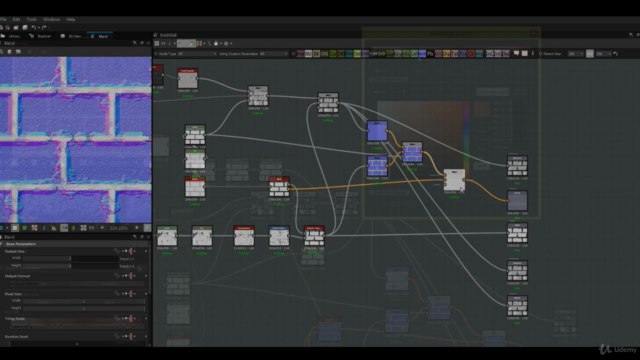
Task: Add a Channels Shuffle node from node bar
Action: [324, 53]
